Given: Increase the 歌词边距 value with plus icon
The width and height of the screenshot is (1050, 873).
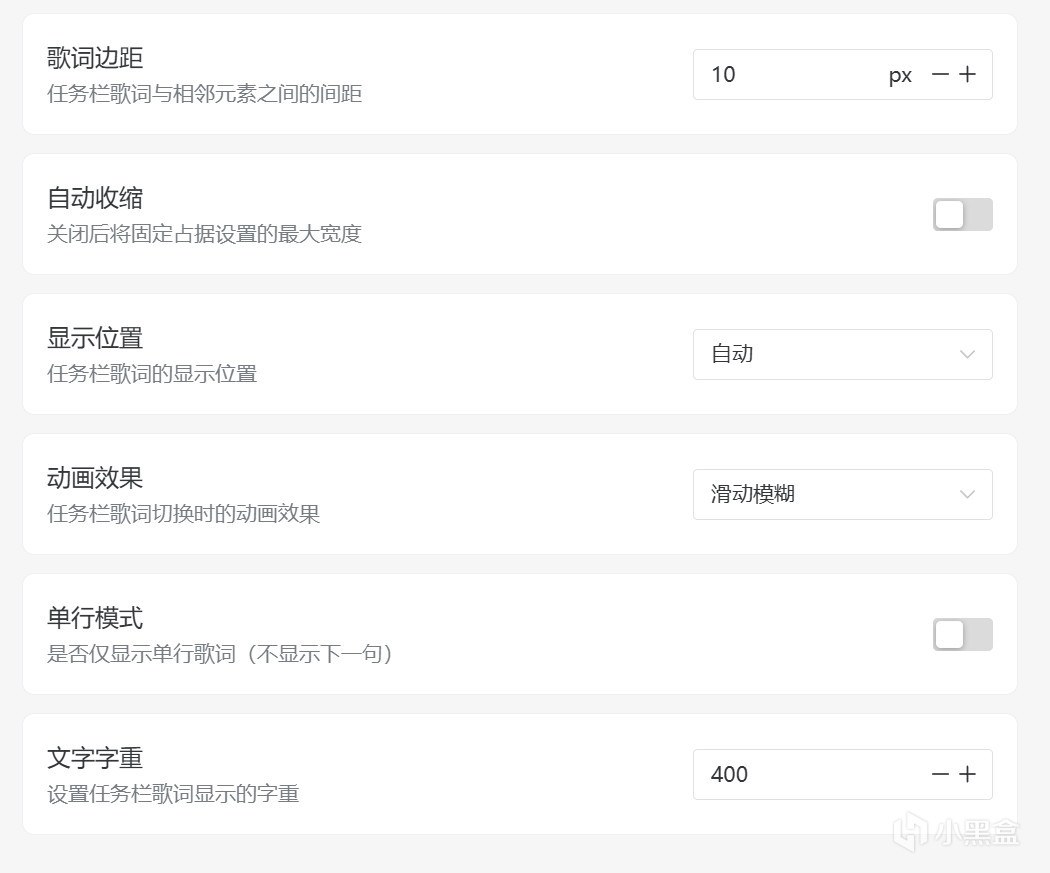Looking at the screenshot, I should click(x=967, y=75).
